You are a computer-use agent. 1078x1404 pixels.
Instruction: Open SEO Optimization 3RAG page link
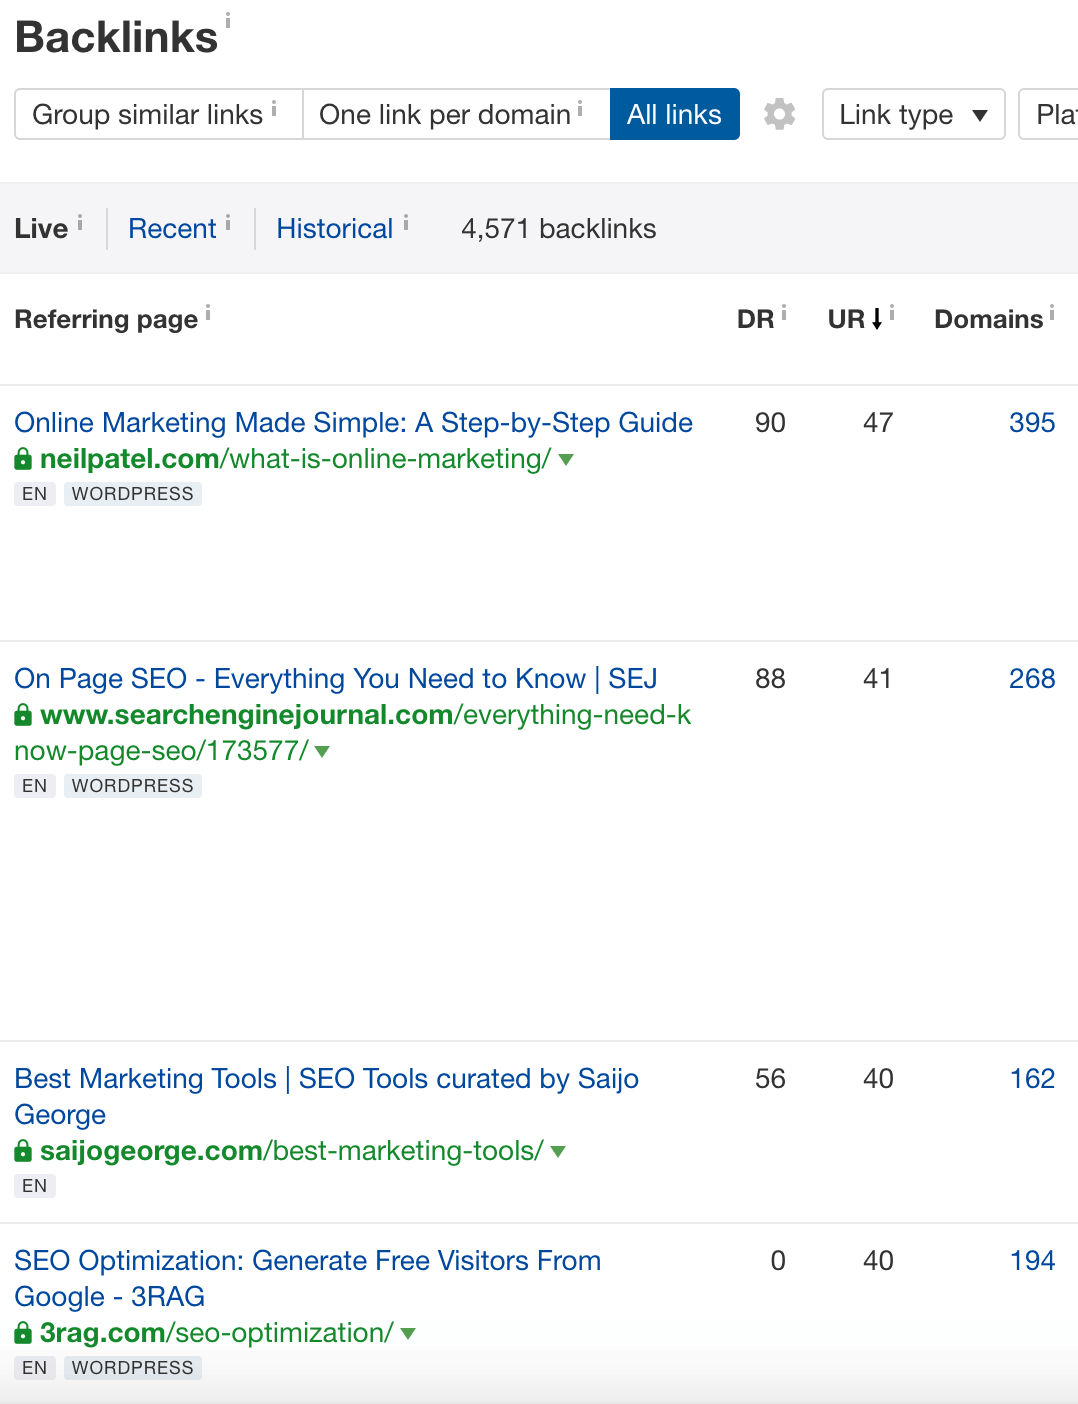(308, 1279)
